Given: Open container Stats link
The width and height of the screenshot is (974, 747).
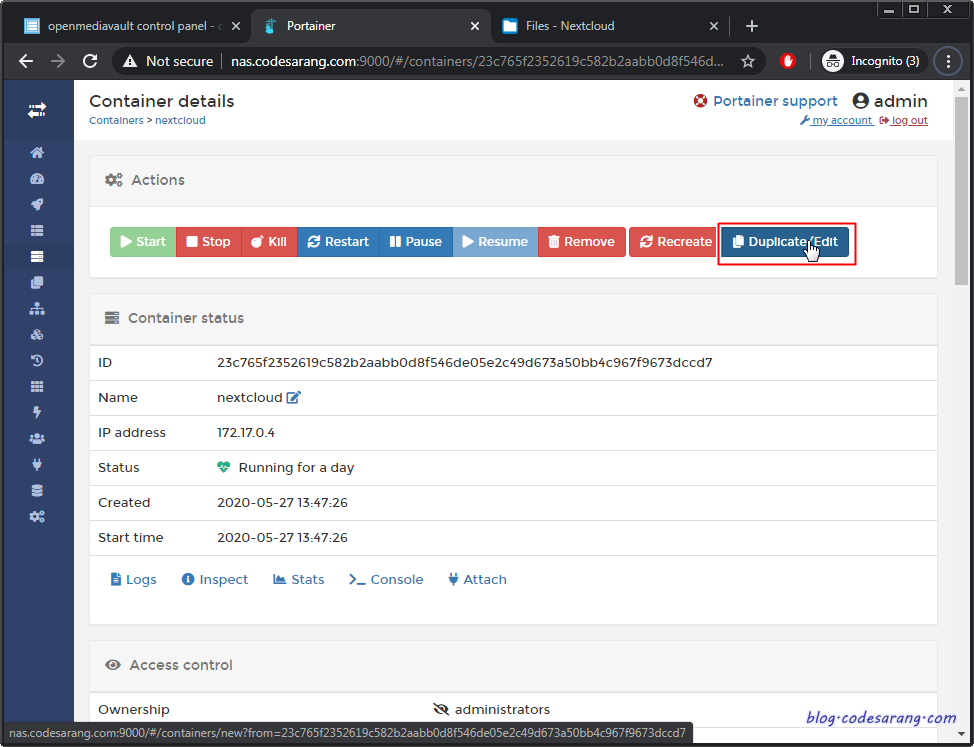Looking at the screenshot, I should tap(298, 579).
